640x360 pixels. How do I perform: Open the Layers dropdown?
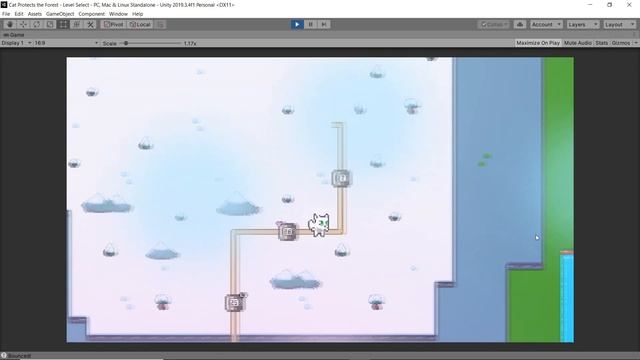(582, 24)
